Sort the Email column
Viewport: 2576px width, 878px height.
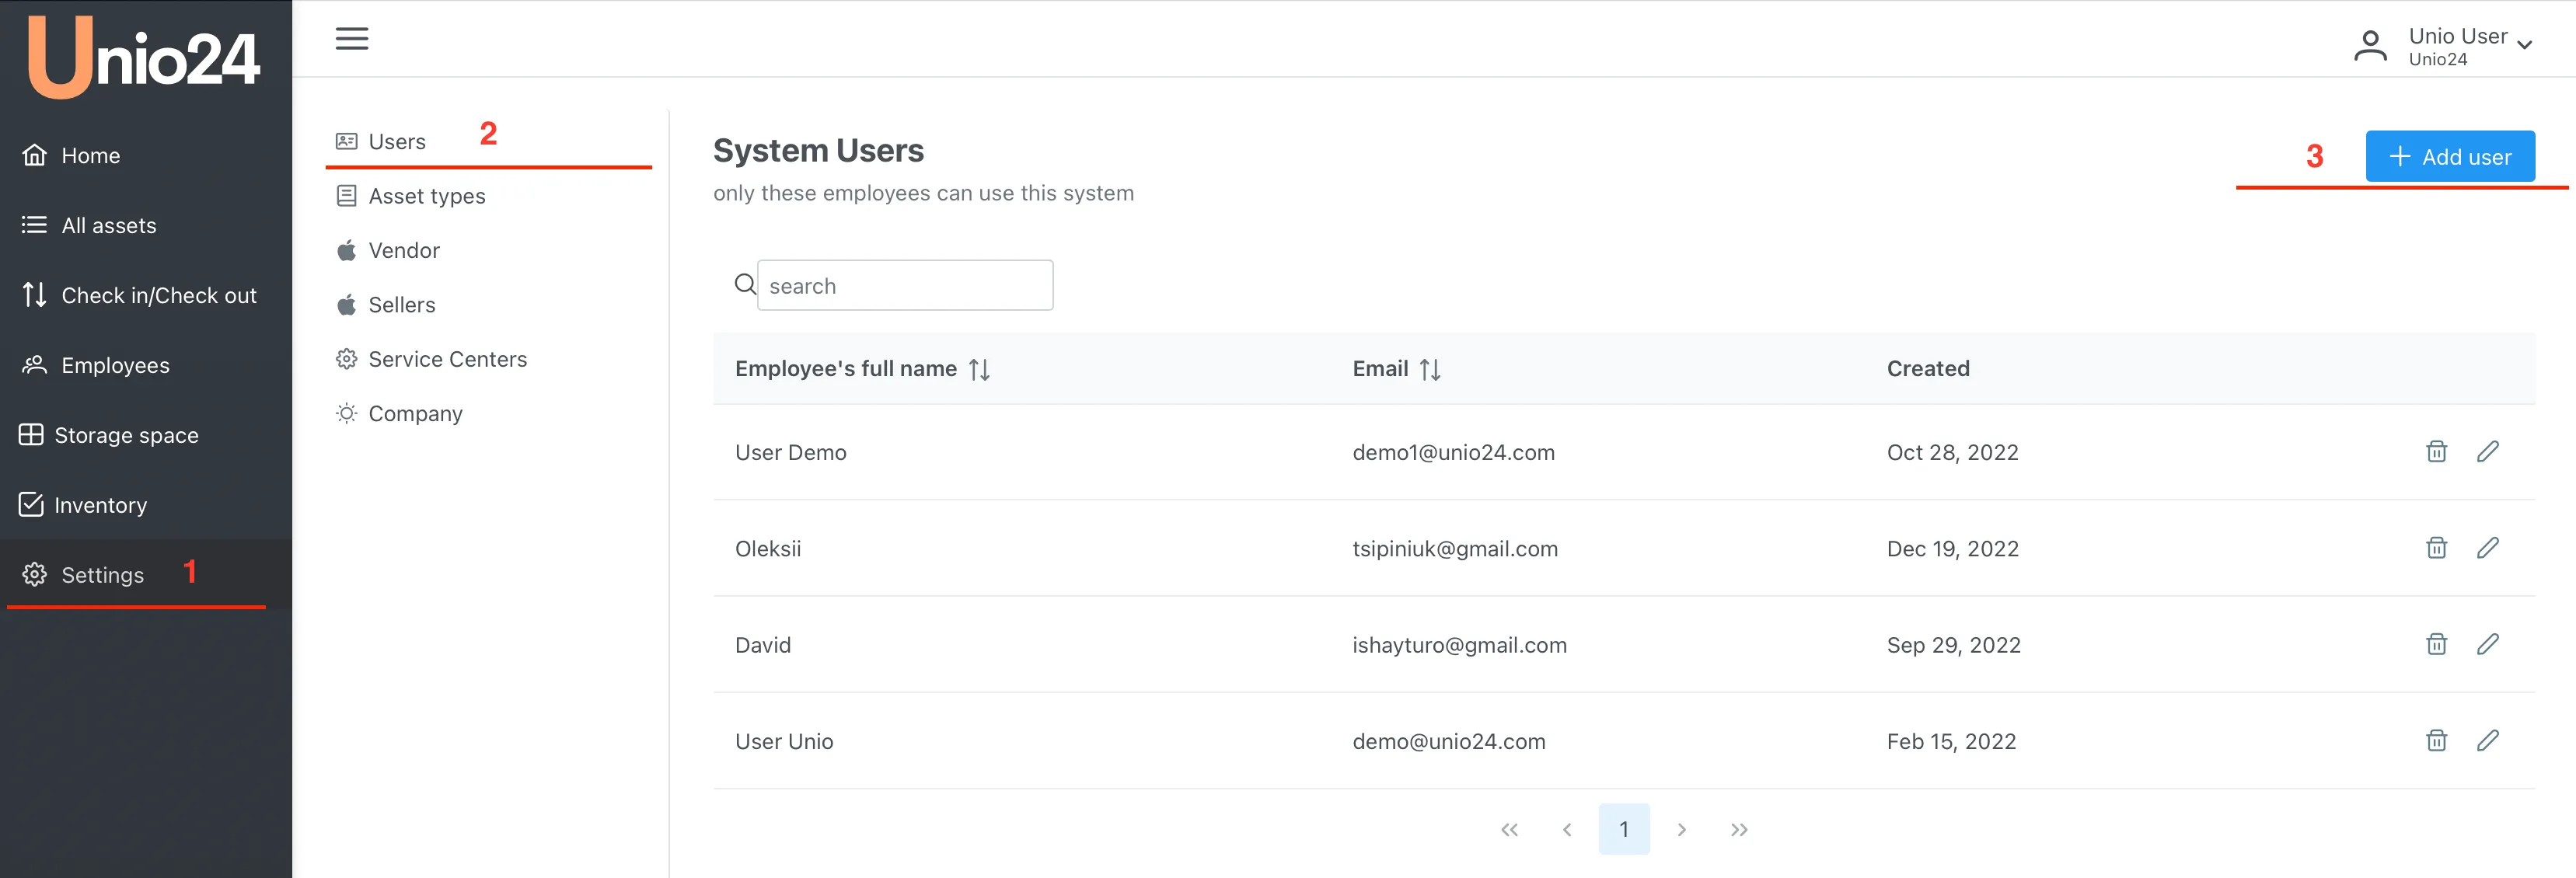1430,370
